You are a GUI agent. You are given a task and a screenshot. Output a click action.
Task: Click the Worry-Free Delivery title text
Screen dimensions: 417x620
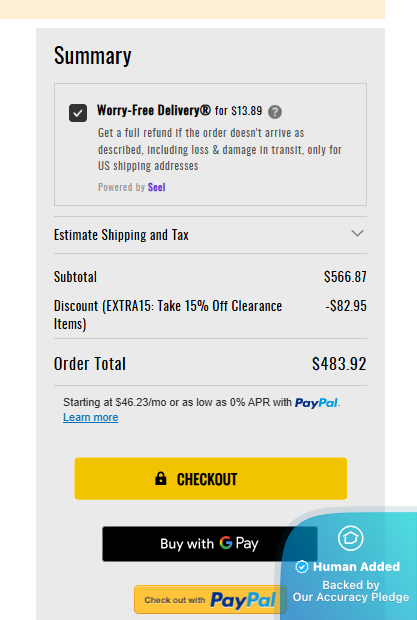(x=154, y=110)
